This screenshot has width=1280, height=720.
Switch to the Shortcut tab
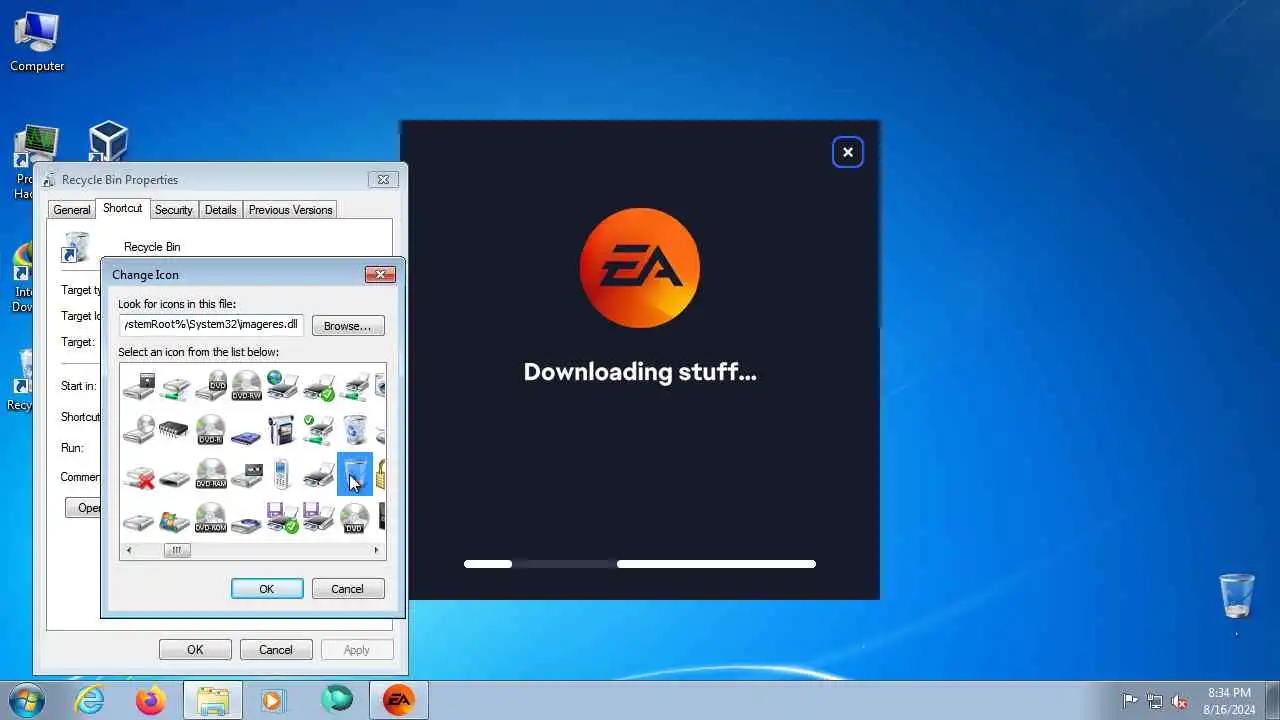(122, 208)
